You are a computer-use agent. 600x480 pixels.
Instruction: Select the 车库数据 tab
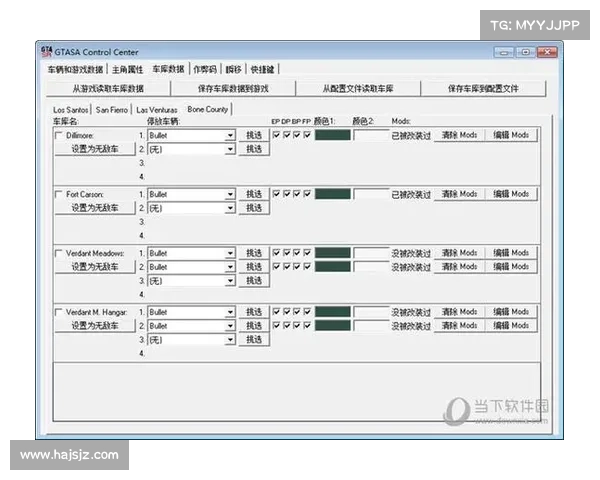click(168, 69)
